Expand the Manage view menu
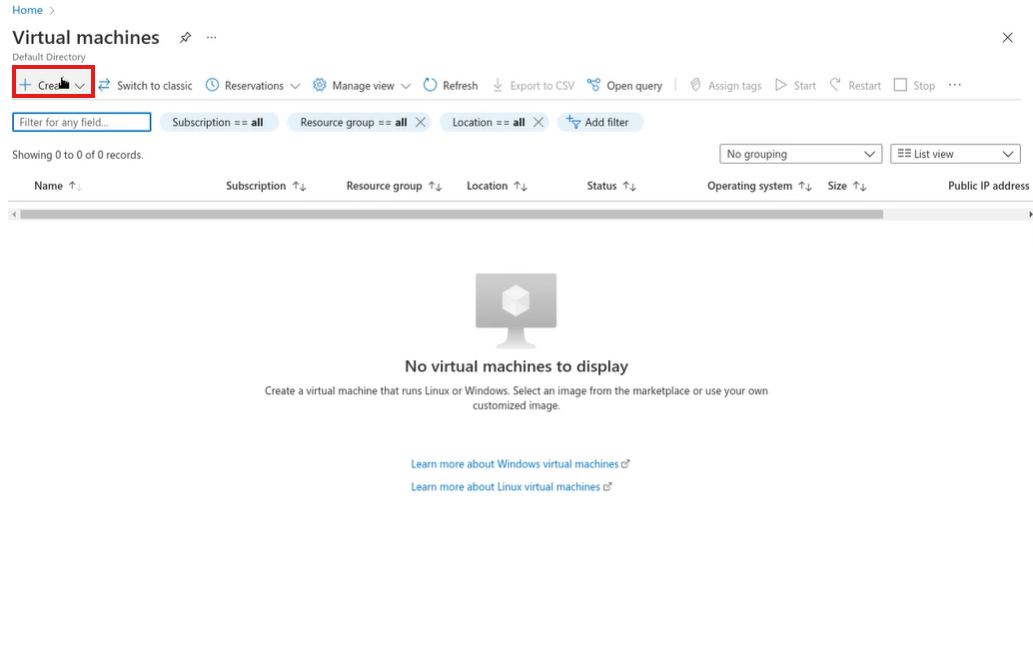The image size is (1033, 649). pos(362,86)
